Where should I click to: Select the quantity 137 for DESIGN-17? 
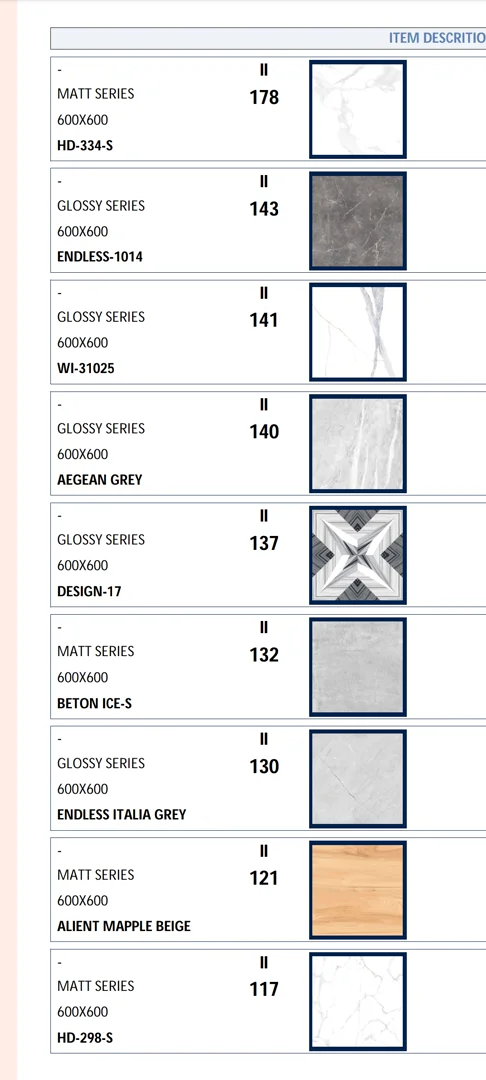click(264, 543)
